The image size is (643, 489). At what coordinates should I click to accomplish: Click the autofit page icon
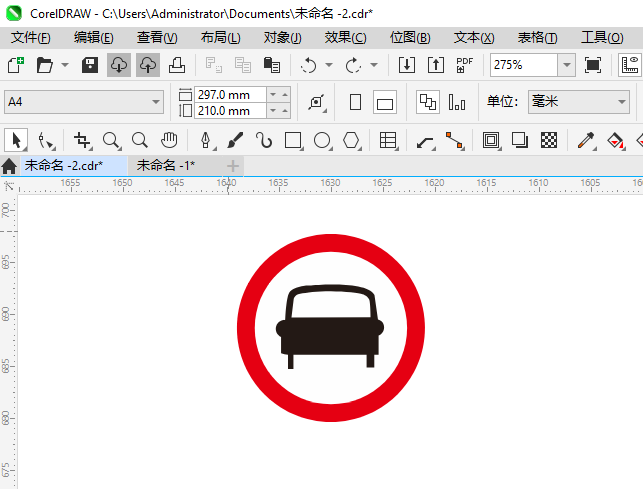(317, 102)
